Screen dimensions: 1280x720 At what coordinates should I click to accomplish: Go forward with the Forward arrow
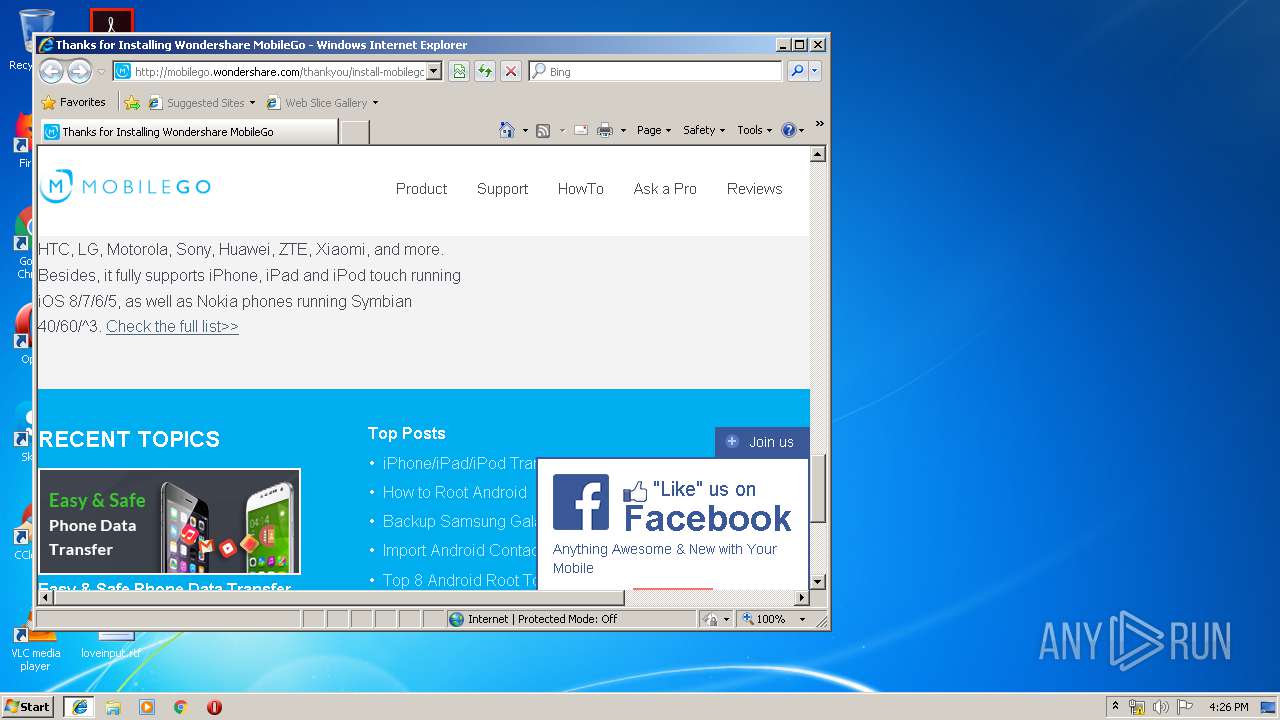pyautogui.click(x=79, y=71)
